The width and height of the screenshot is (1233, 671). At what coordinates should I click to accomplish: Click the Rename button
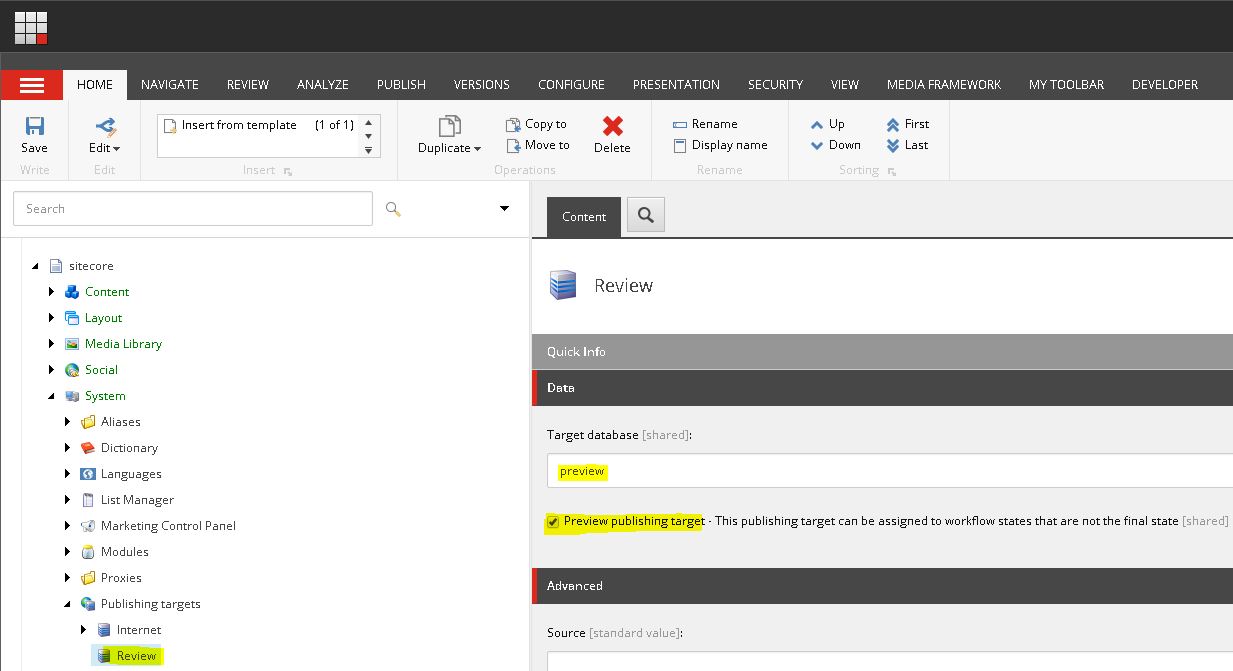705,124
